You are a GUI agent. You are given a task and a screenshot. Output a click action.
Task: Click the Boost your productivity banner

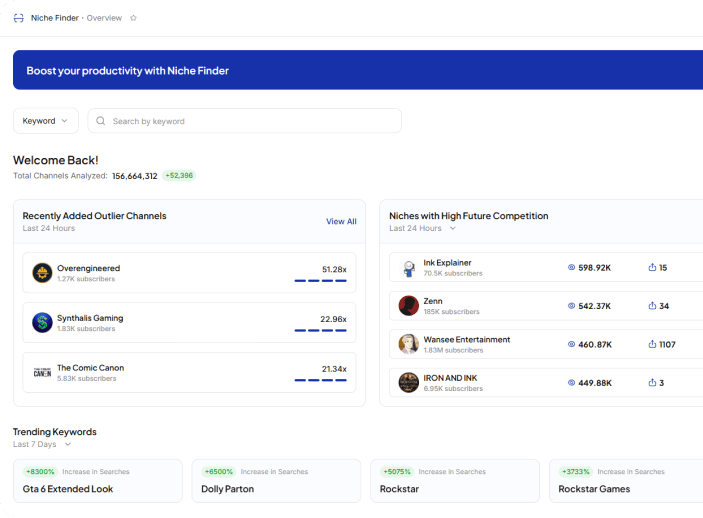358,70
